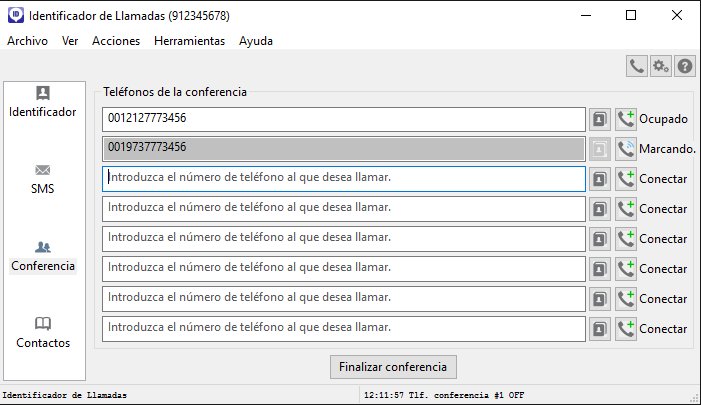This screenshot has height=405, width=701.
Task: Open the Identificador sidebar tab
Action: (43, 102)
